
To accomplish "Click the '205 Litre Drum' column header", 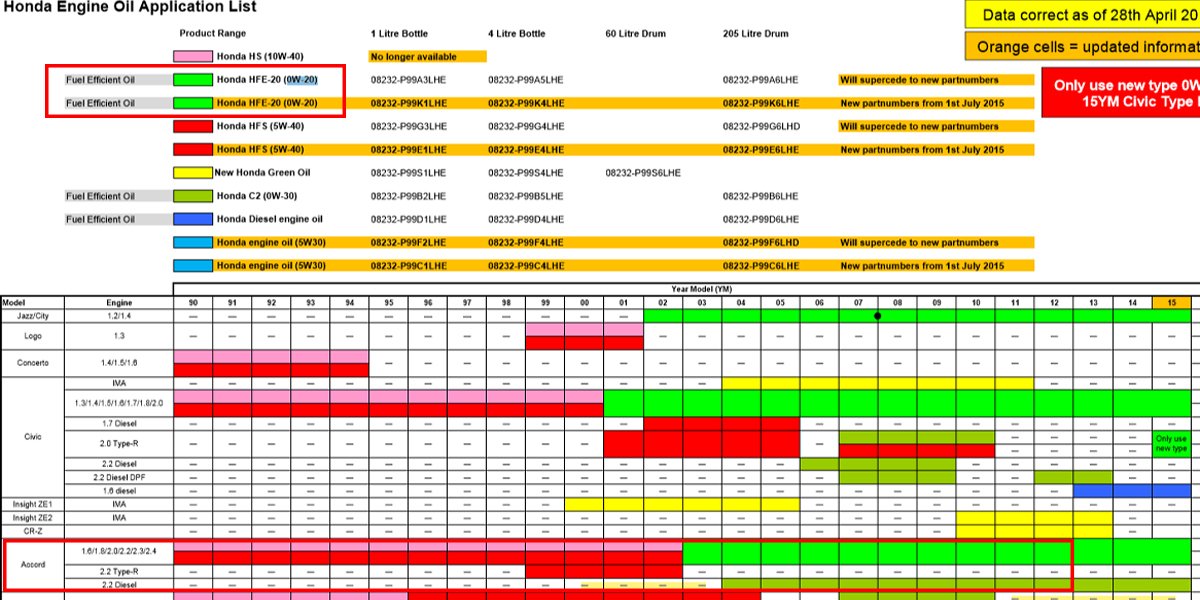I will click(755, 34).
